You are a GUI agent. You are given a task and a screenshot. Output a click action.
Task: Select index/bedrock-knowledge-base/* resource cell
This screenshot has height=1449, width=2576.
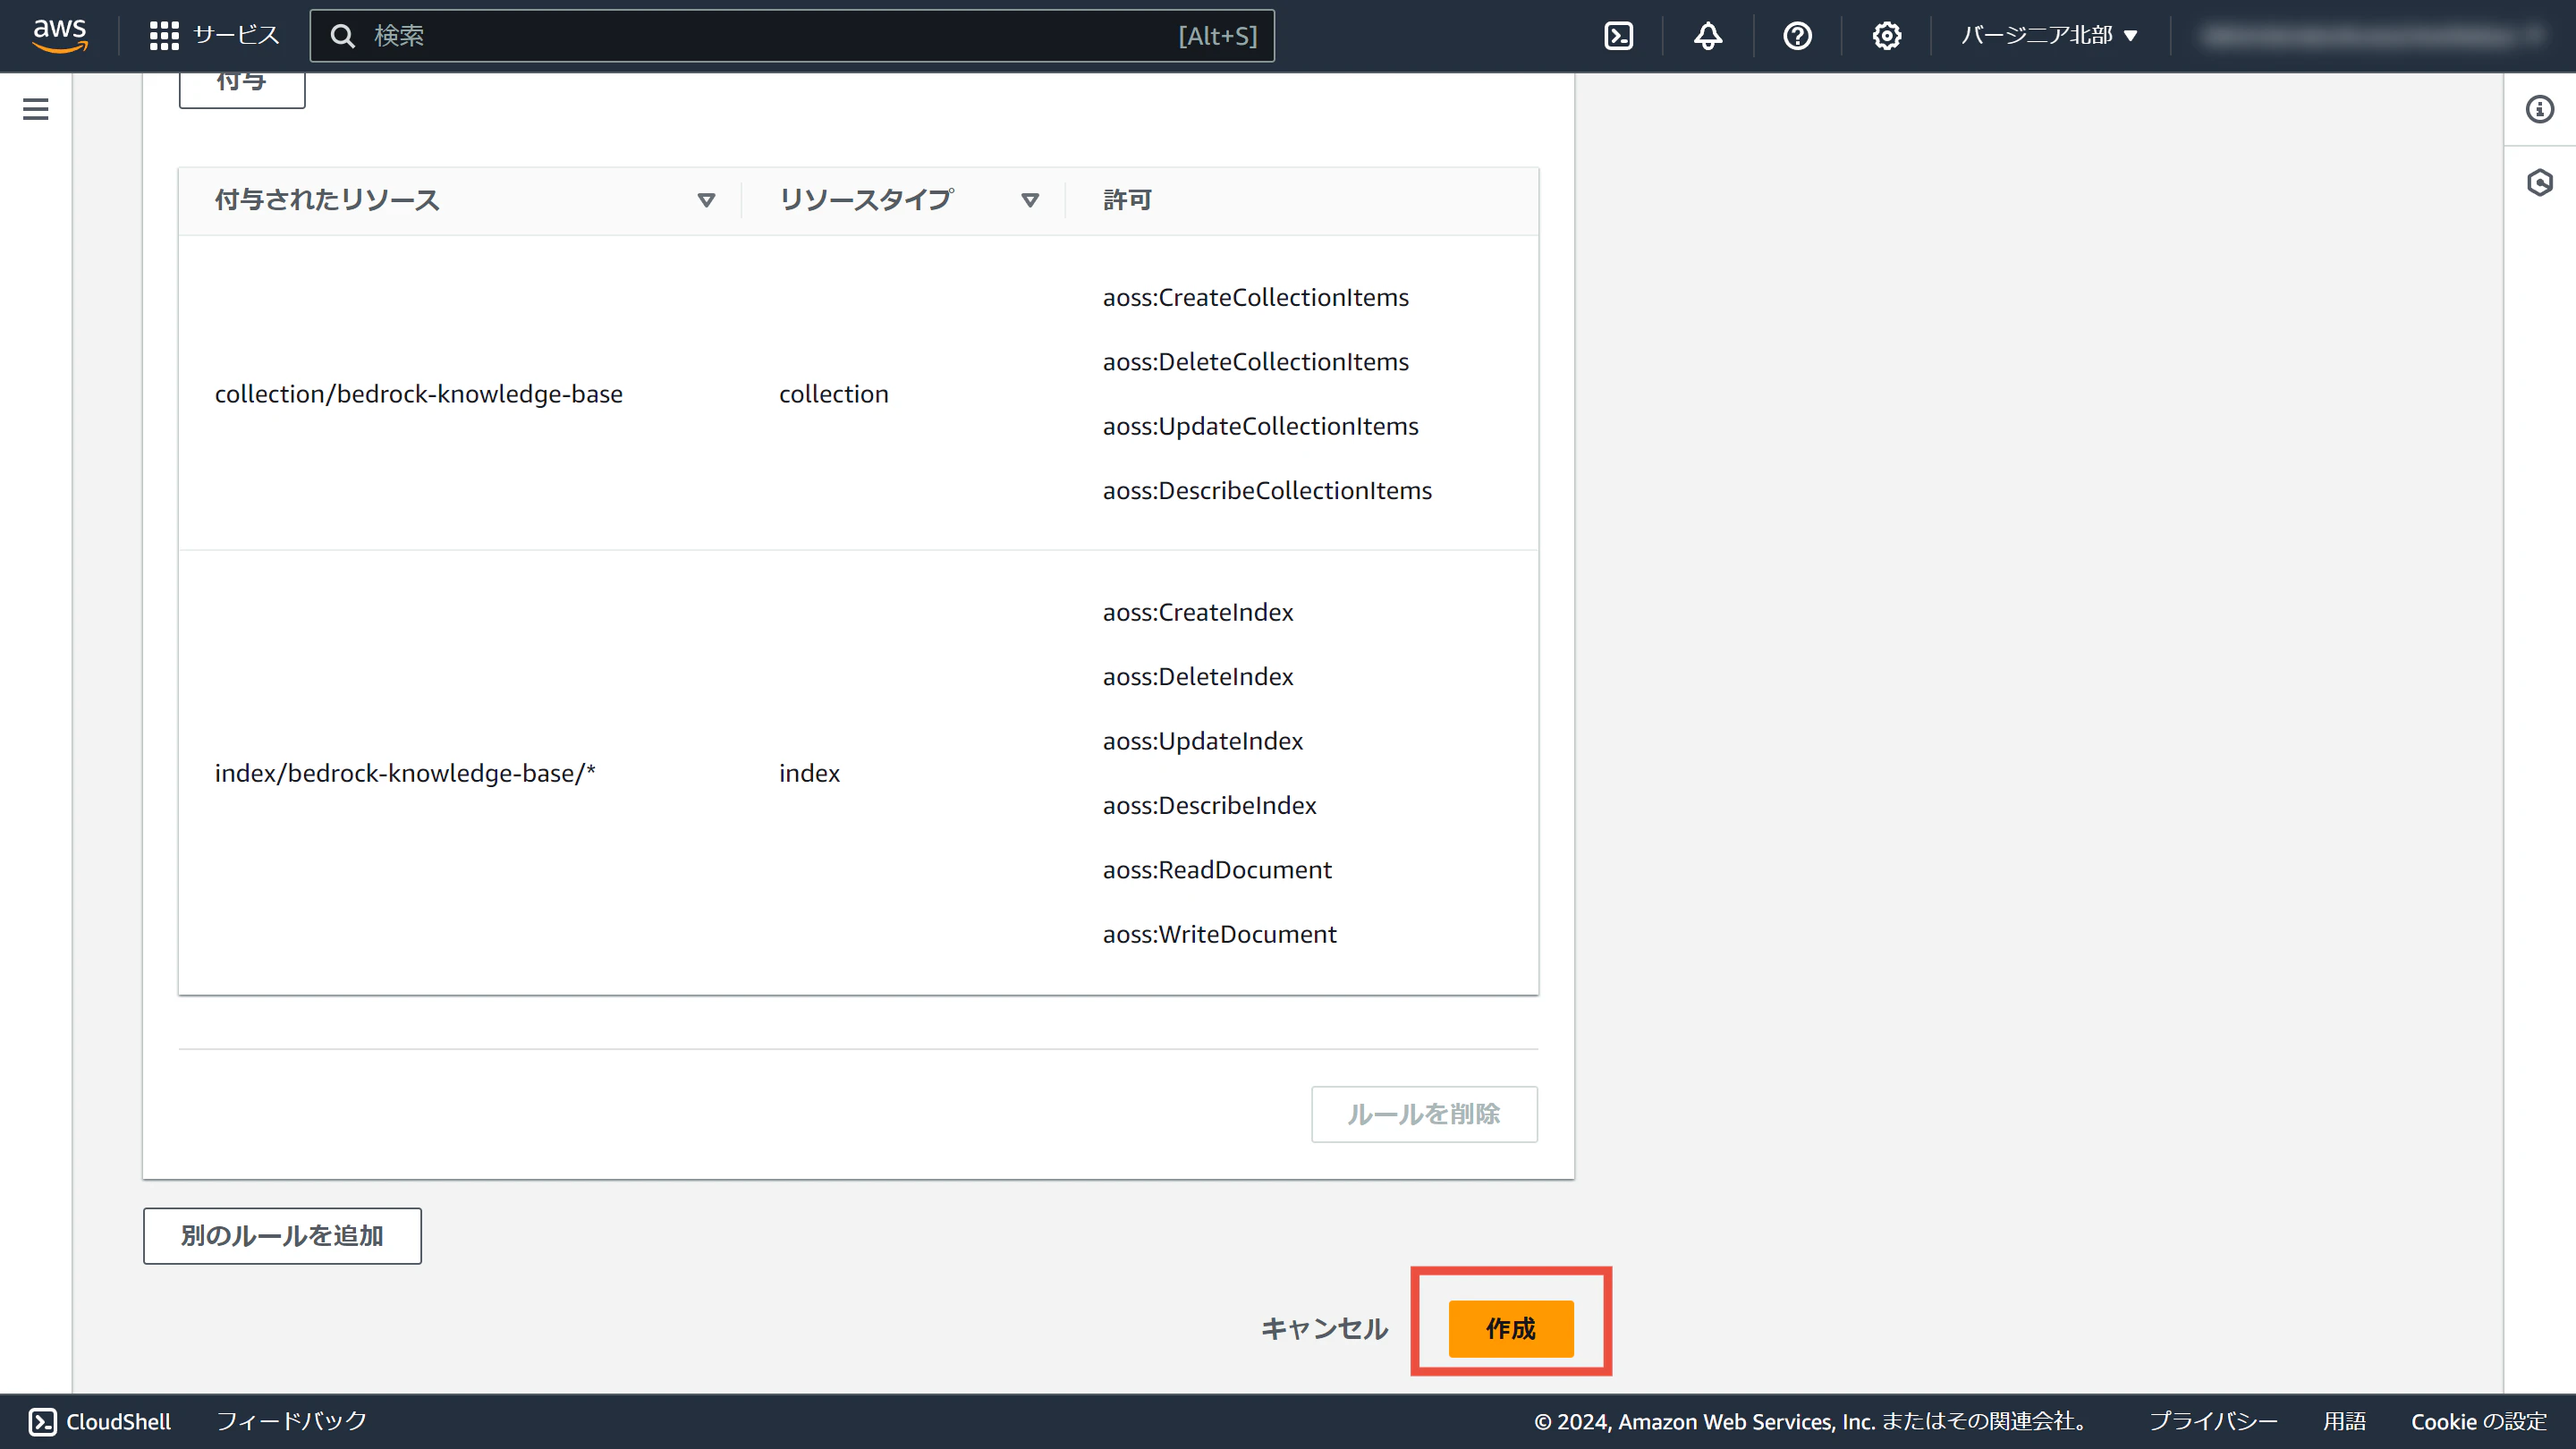tap(405, 773)
